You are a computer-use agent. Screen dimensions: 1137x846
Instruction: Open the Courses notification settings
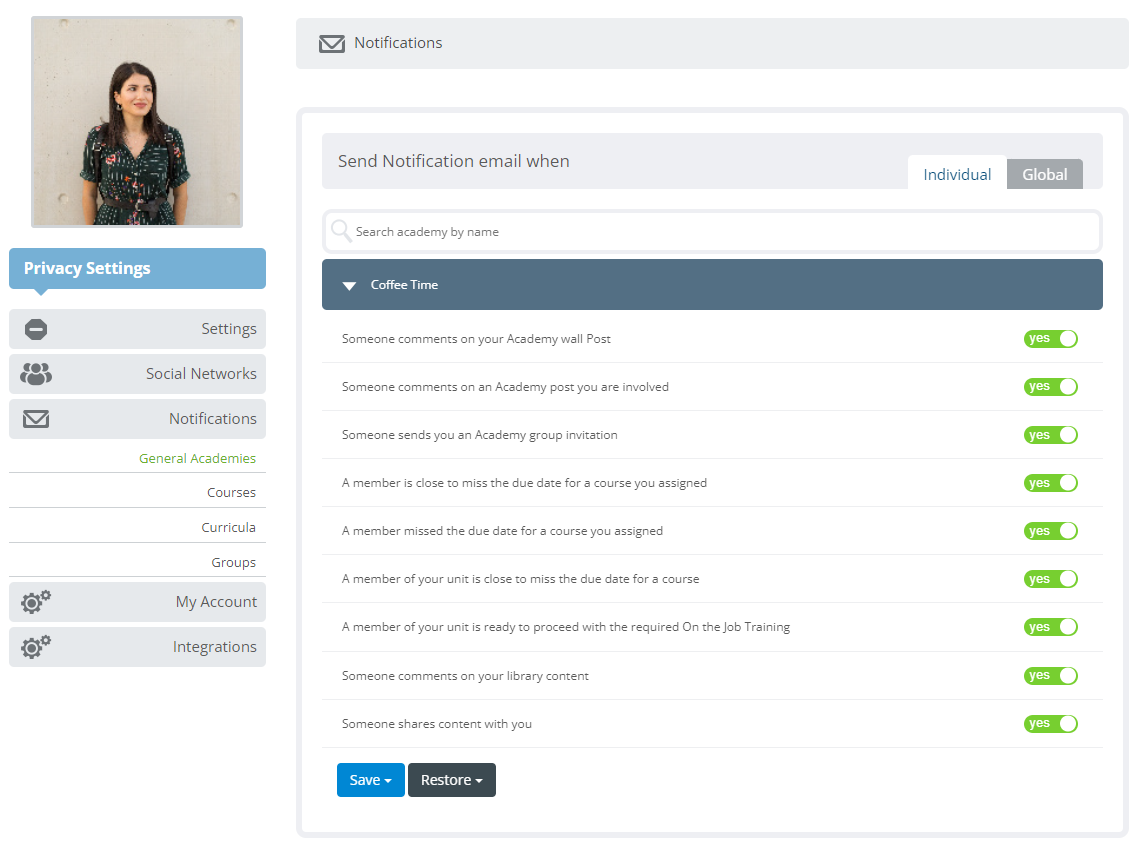231,492
